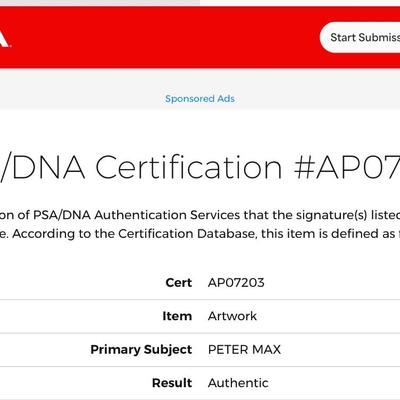
Task: Click the Primary Subject field label
Action: click(141, 350)
